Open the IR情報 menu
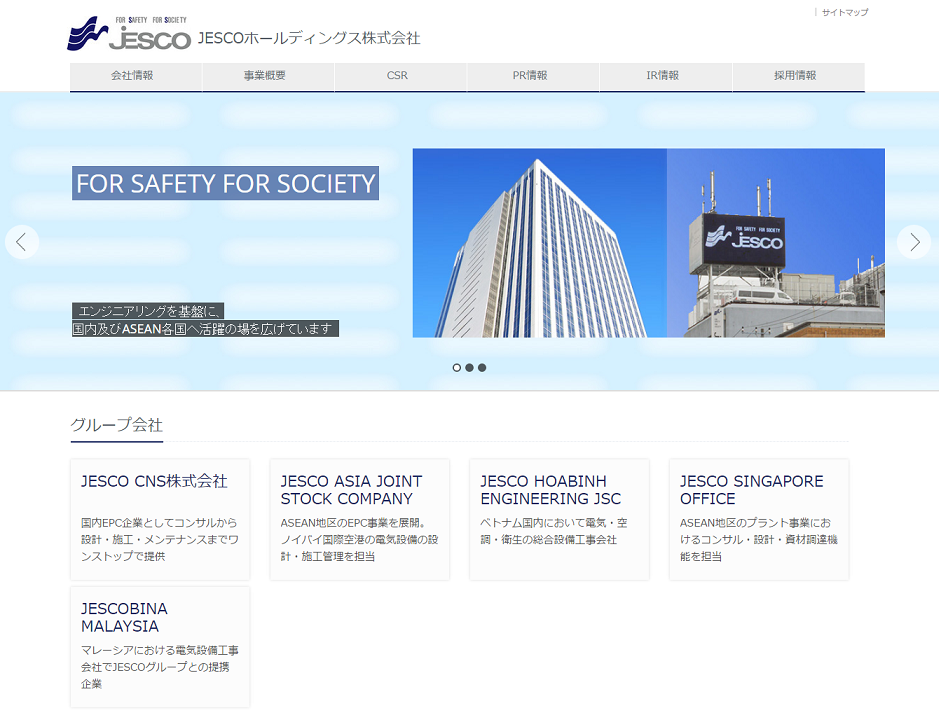This screenshot has height=711, width=939. (x=665, y=77)
